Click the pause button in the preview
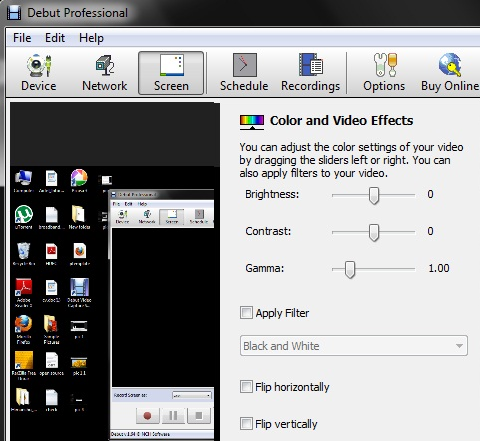 [x=173, y=416]
